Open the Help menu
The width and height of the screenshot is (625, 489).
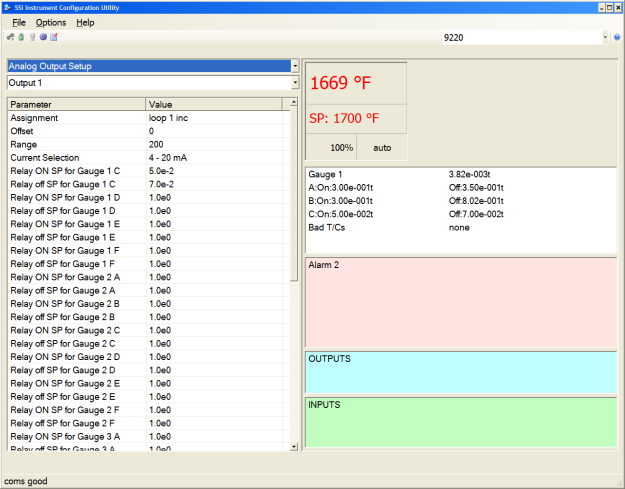pyautogui.click(x=85, y=22)
